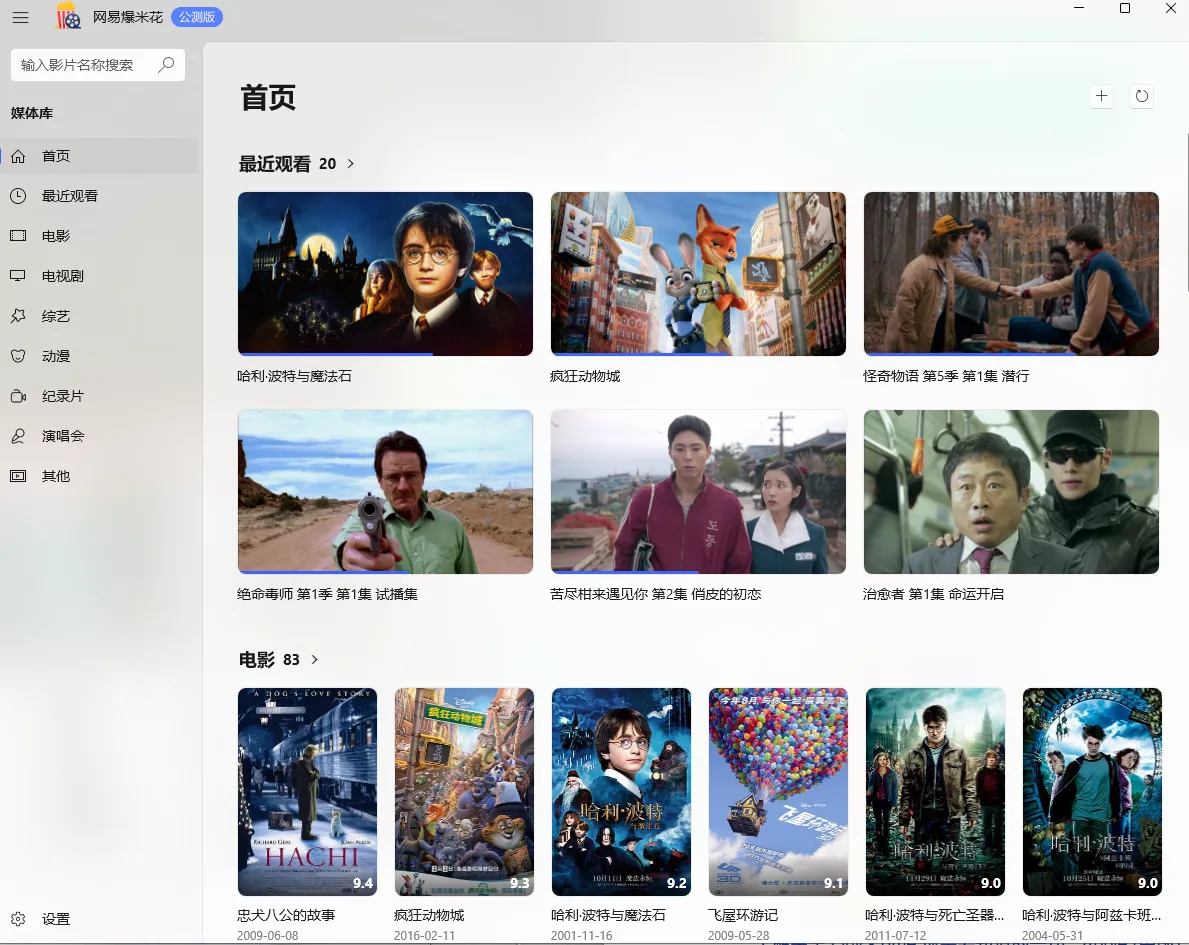Open 设置 at sidebar bottom
This screenshot has width=1189, height=945.
[x=99, y=919]
